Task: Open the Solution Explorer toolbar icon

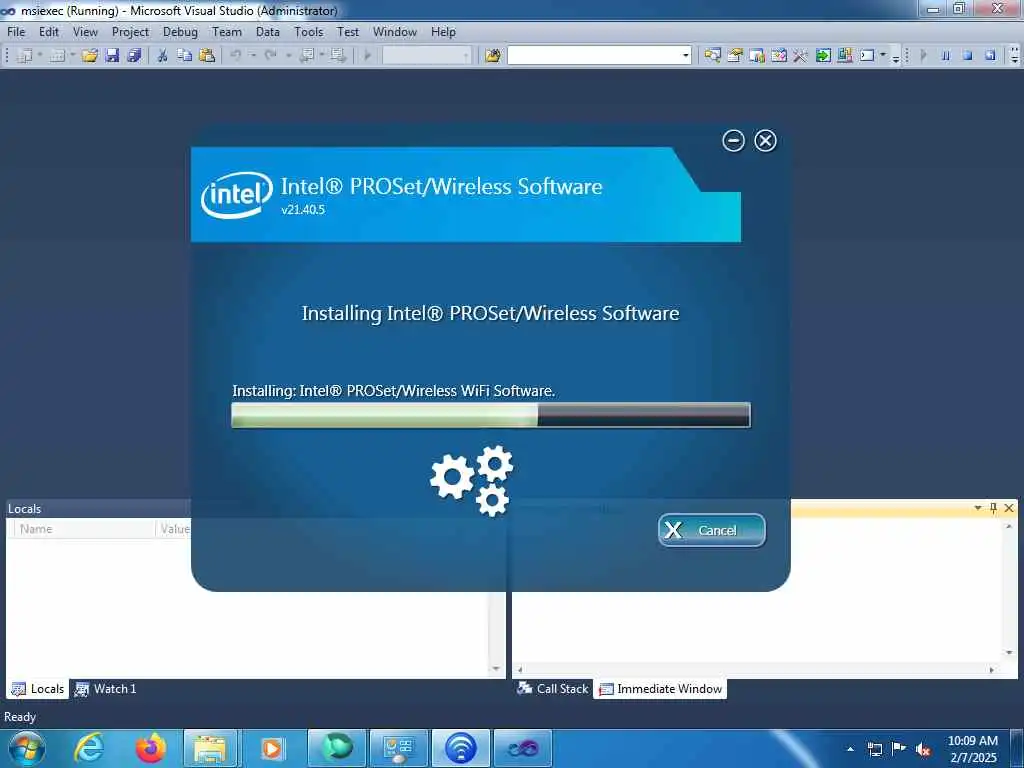Action: coord(712,56)
